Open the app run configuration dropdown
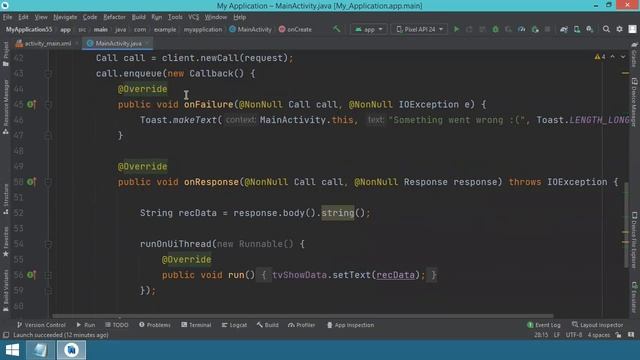 pos(369,29)
